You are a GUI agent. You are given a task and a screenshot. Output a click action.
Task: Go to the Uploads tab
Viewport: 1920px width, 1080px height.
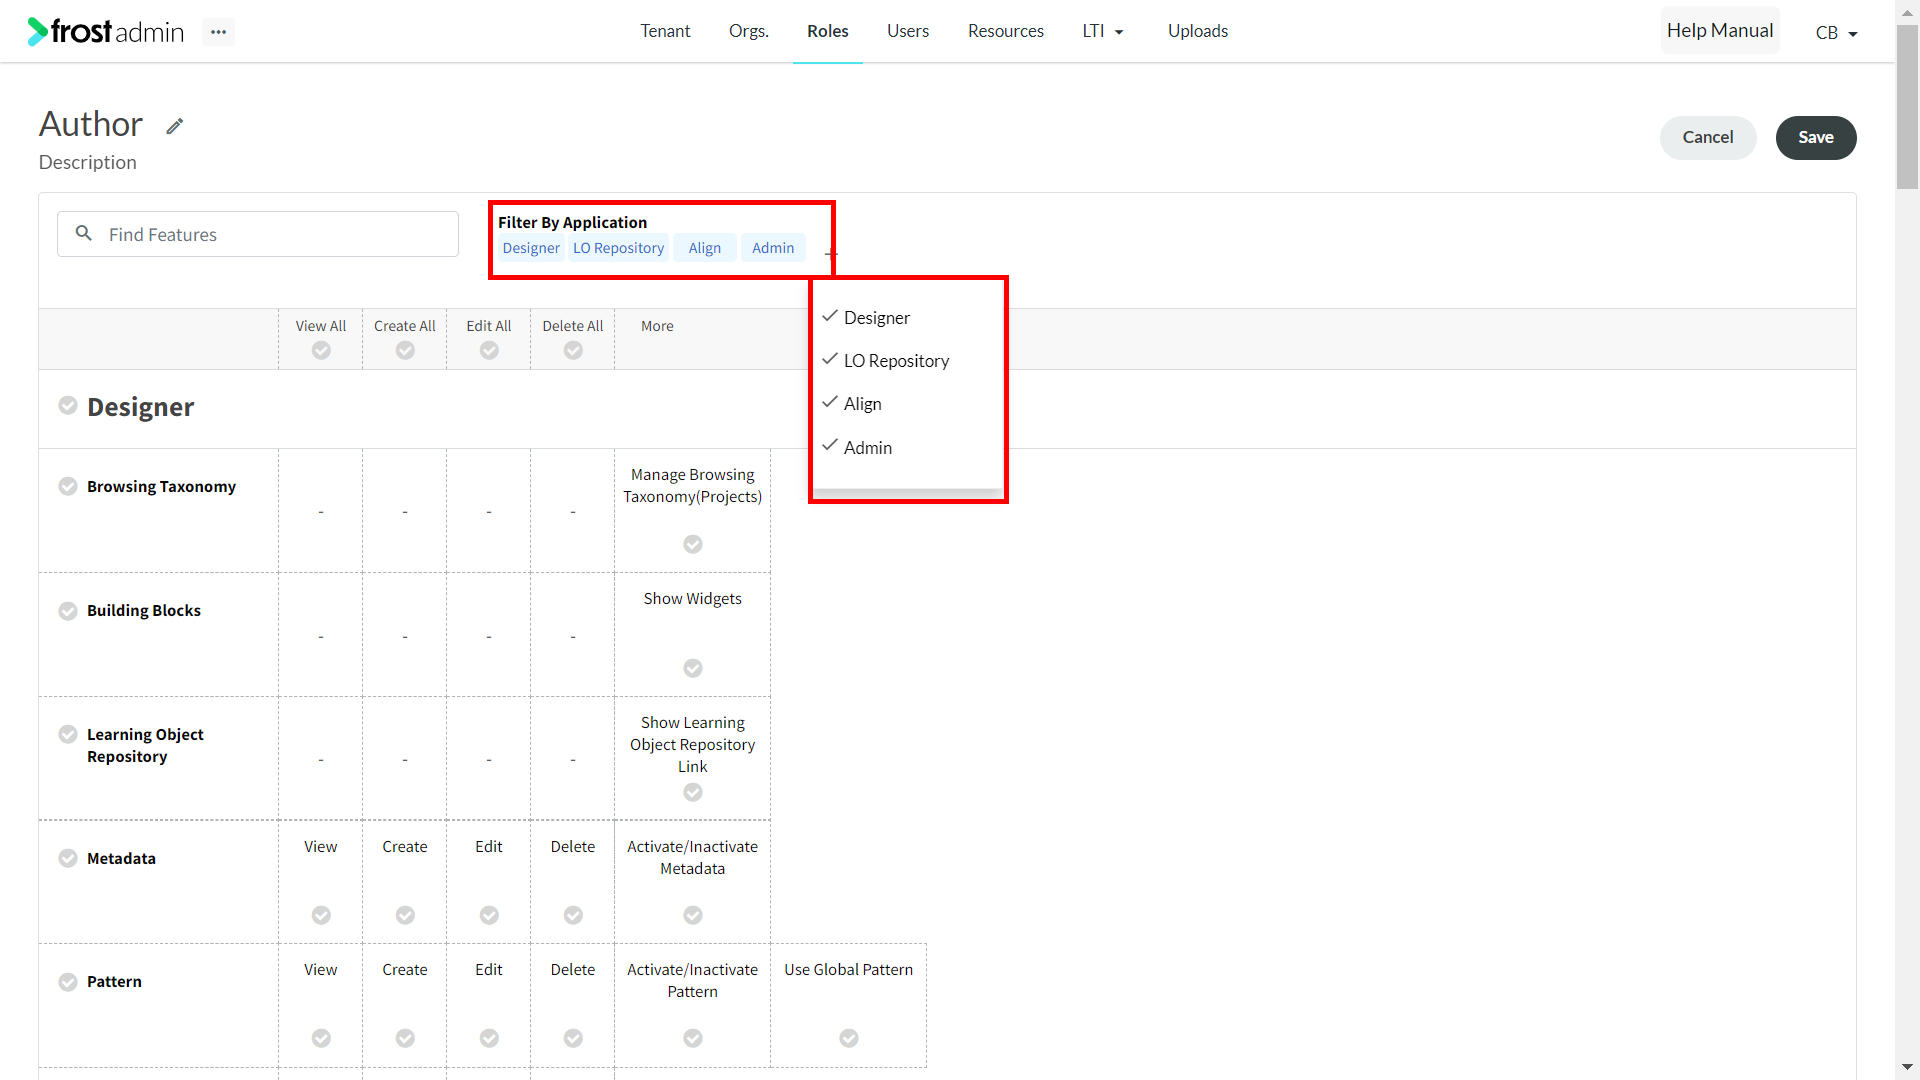1198,31
